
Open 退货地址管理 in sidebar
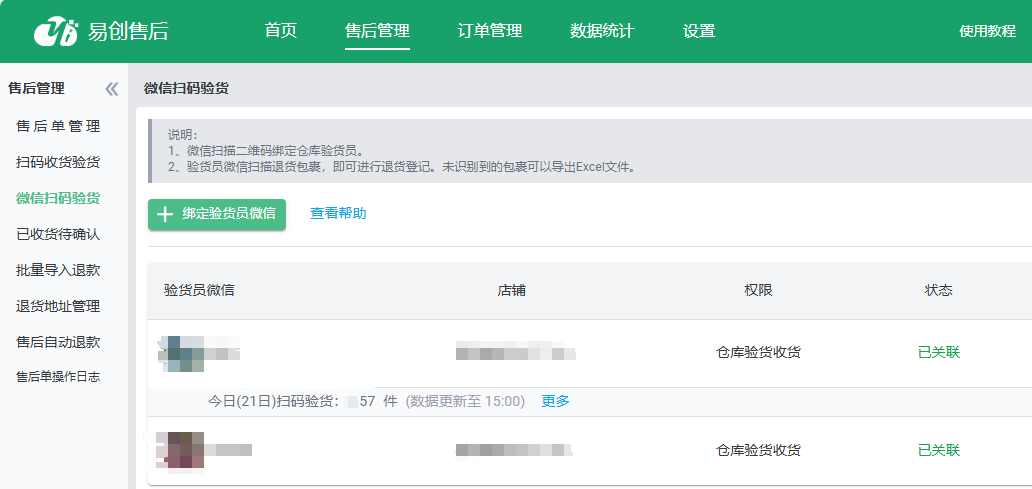58,306
